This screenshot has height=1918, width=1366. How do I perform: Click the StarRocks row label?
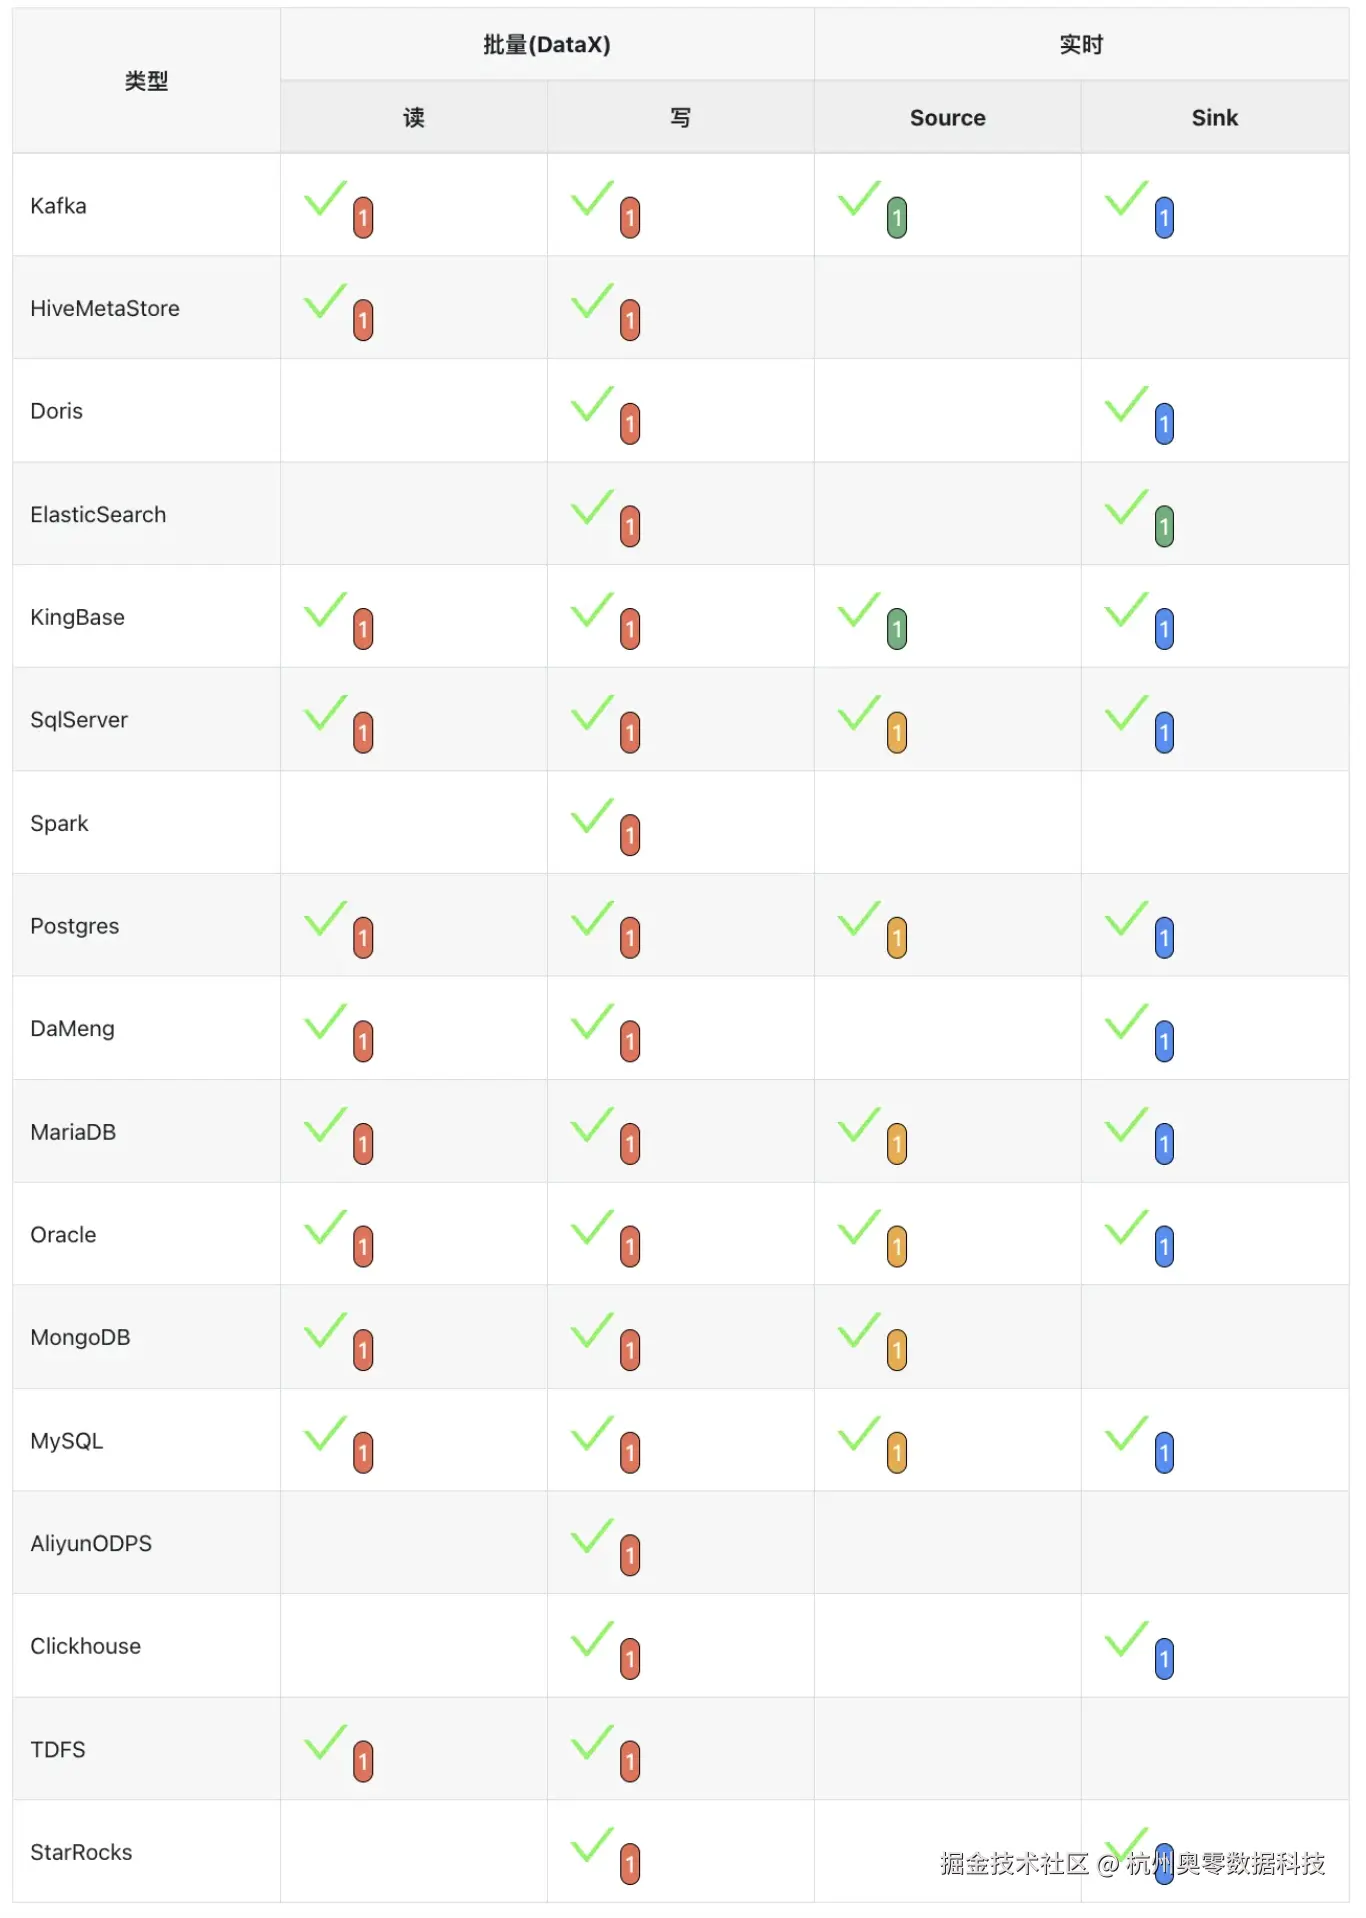point(81,1852)
